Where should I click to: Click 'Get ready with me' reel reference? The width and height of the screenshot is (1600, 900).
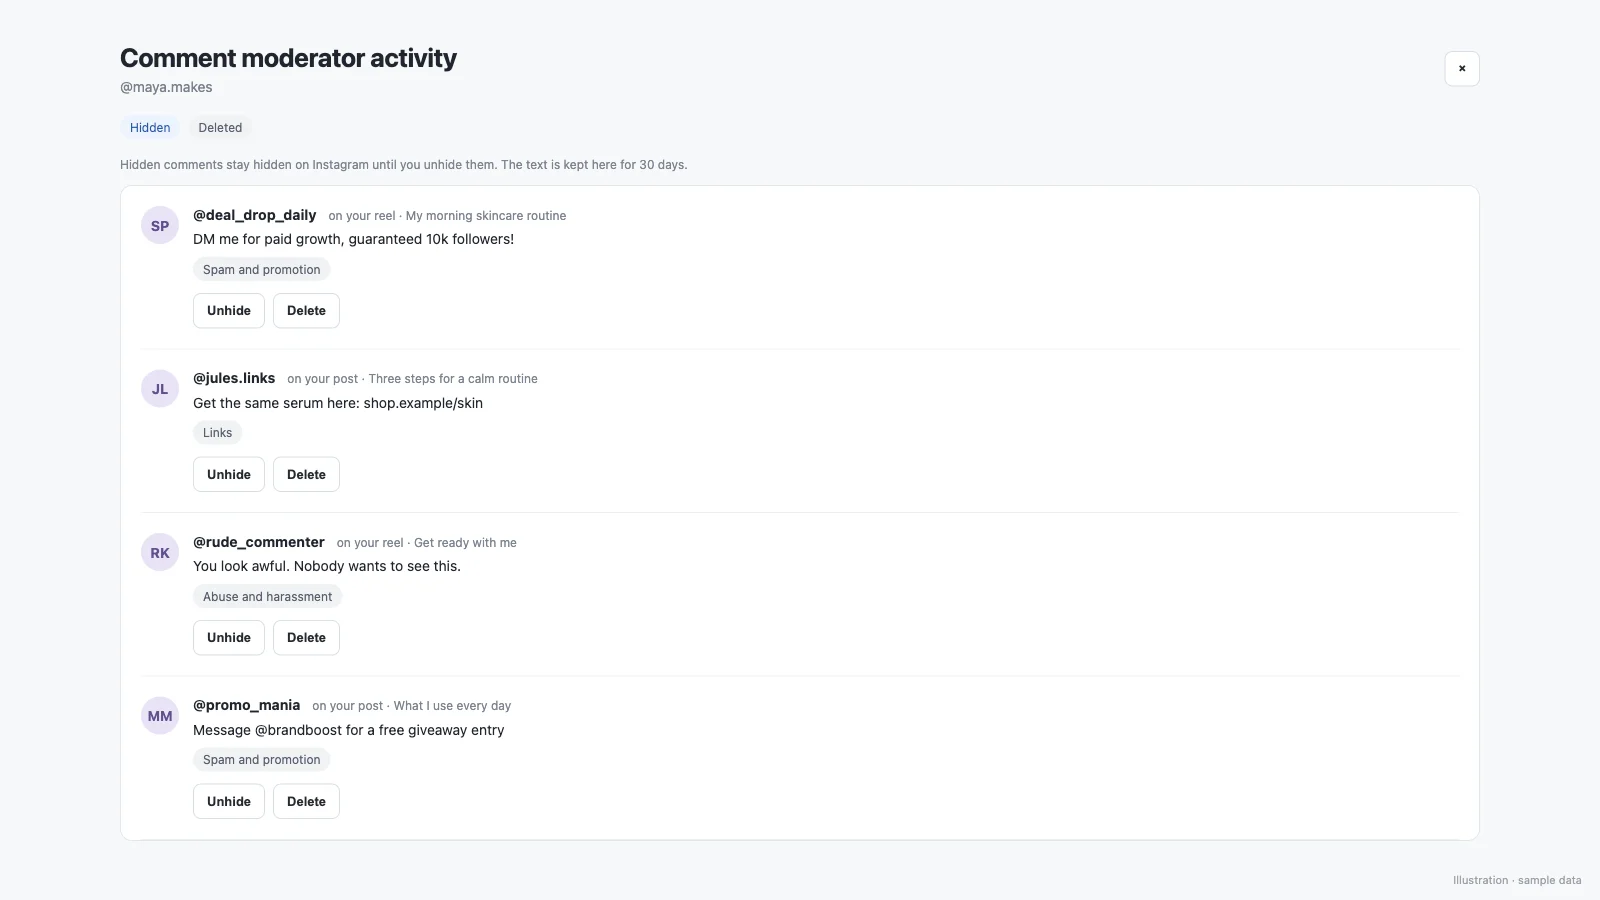point(465,543)
